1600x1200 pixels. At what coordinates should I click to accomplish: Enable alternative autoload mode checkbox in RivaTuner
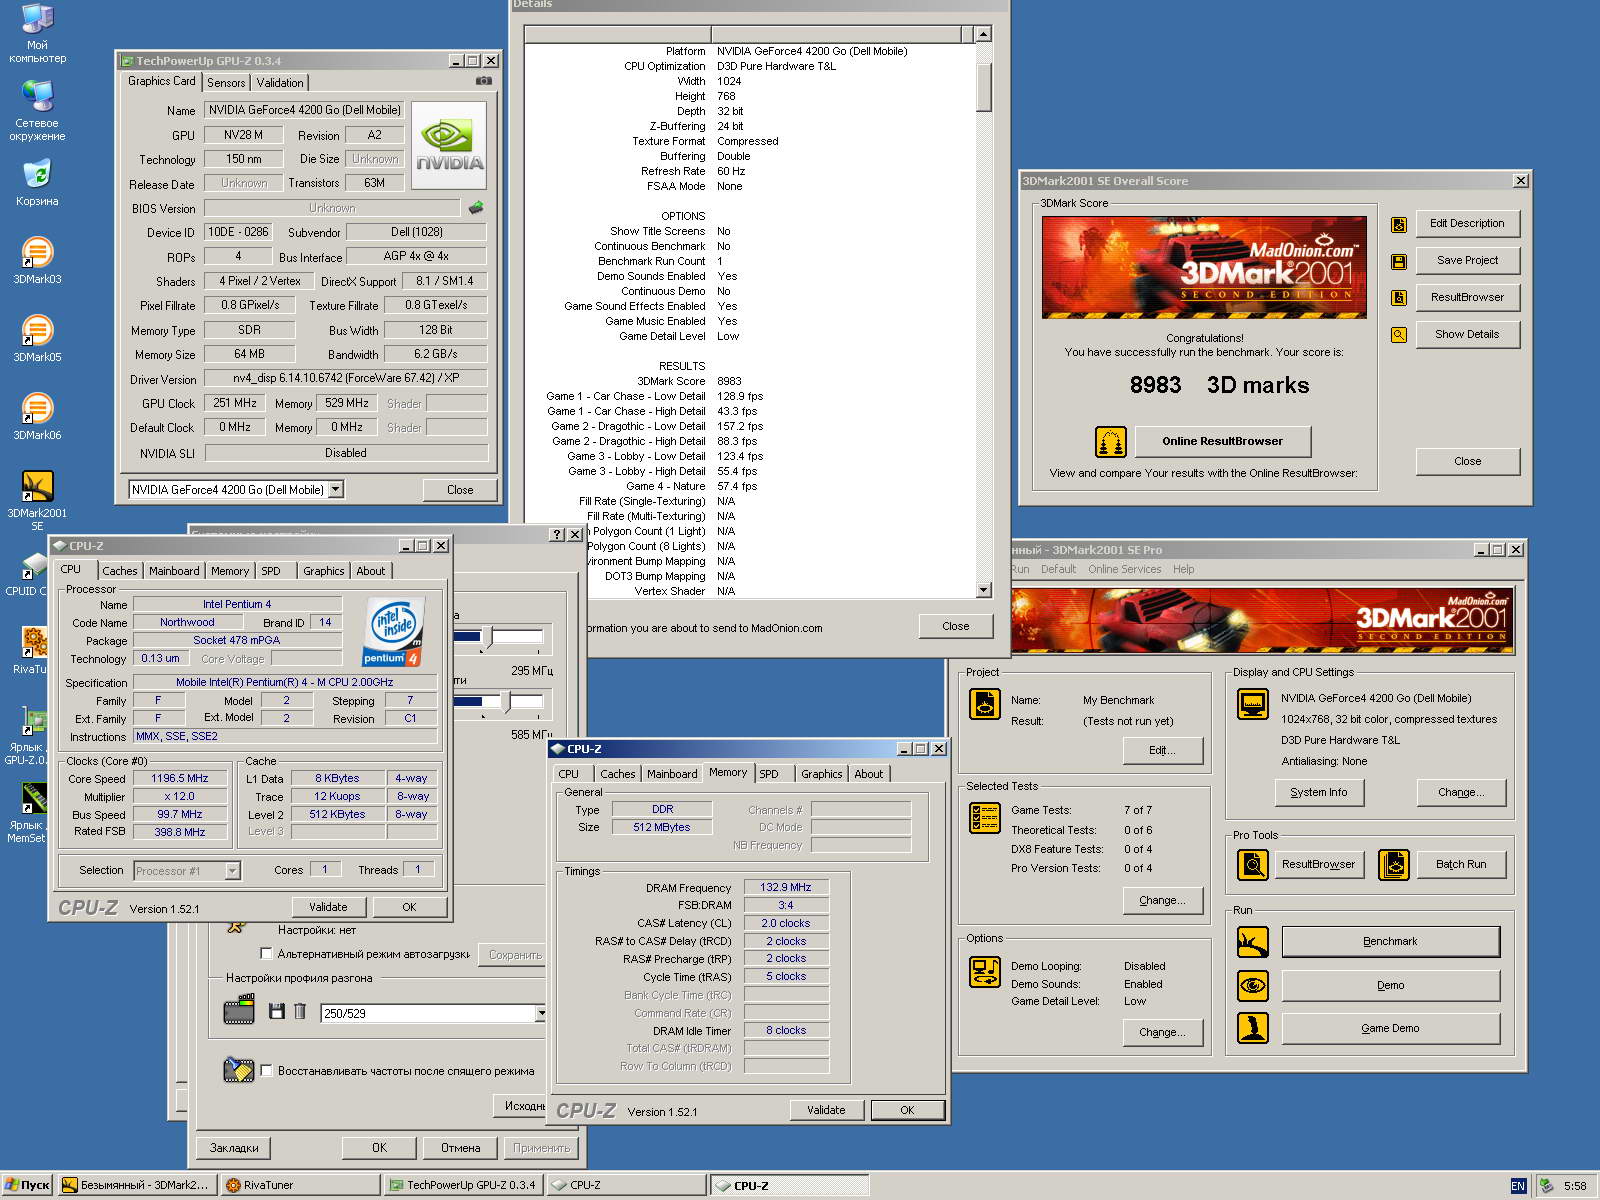point(266,954)
